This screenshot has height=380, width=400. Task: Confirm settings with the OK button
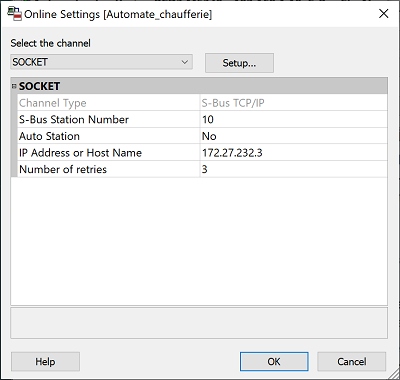click(274, 362)
